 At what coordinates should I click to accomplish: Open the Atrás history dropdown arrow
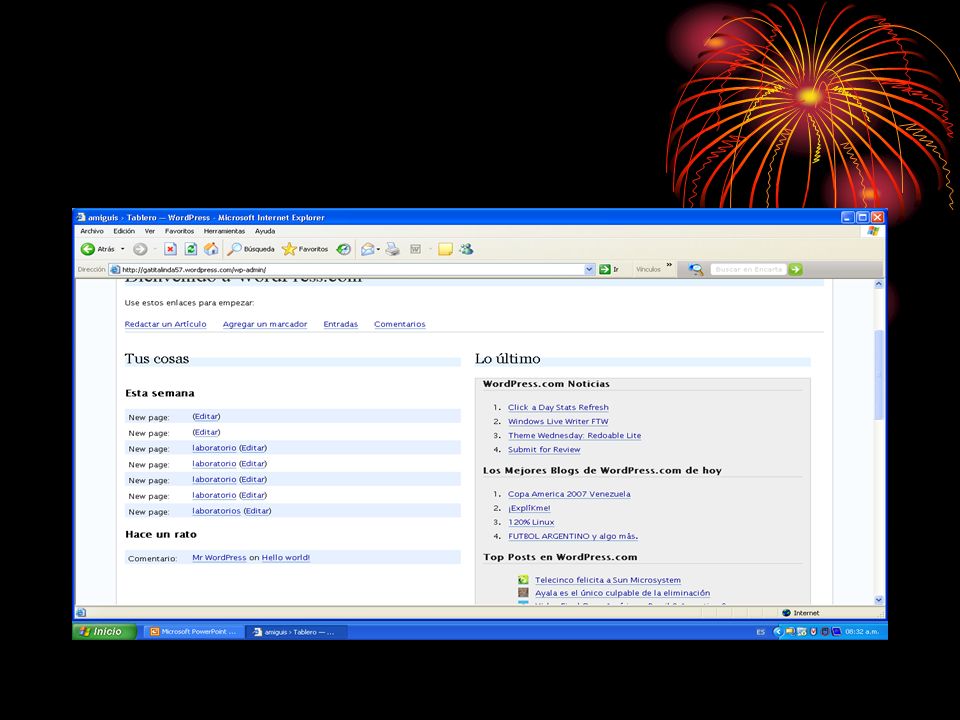(x=122, y=249)
